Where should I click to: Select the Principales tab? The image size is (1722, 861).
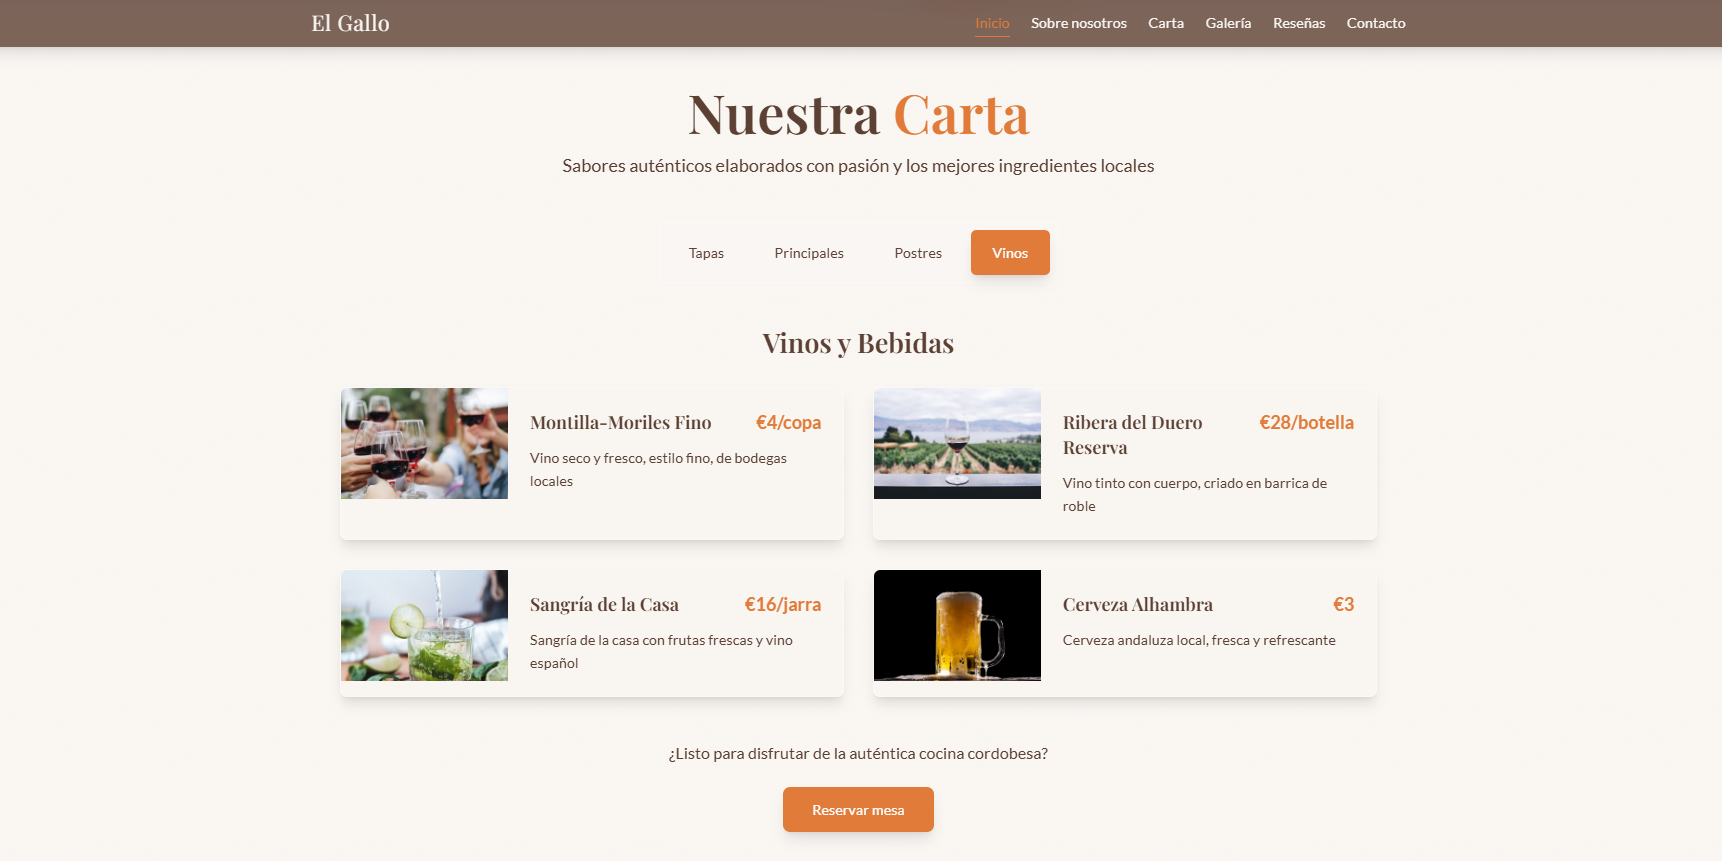click(x=808, y=253)
